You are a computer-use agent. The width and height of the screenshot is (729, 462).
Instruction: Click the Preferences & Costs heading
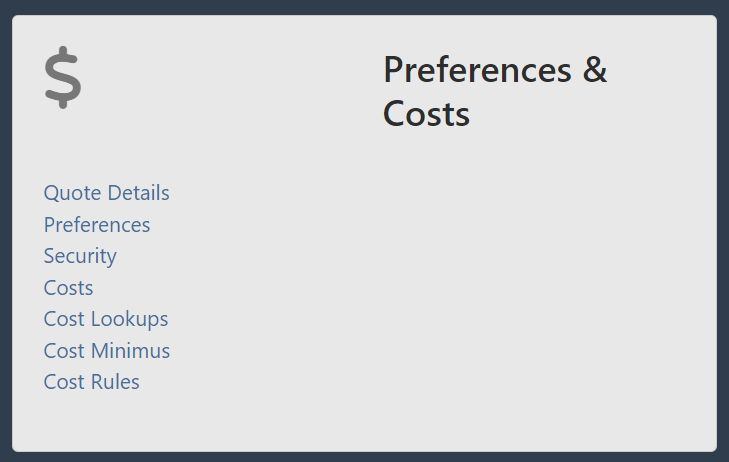point(495,92)
